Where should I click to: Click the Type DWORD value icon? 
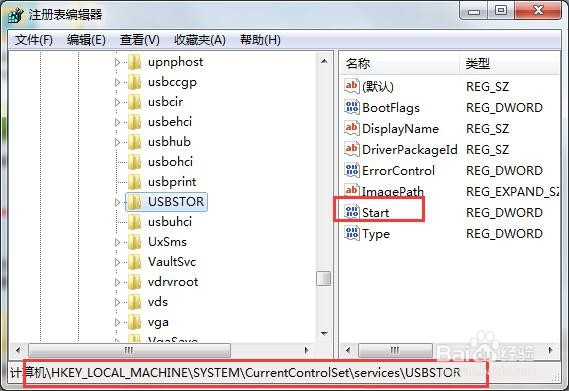352,233
